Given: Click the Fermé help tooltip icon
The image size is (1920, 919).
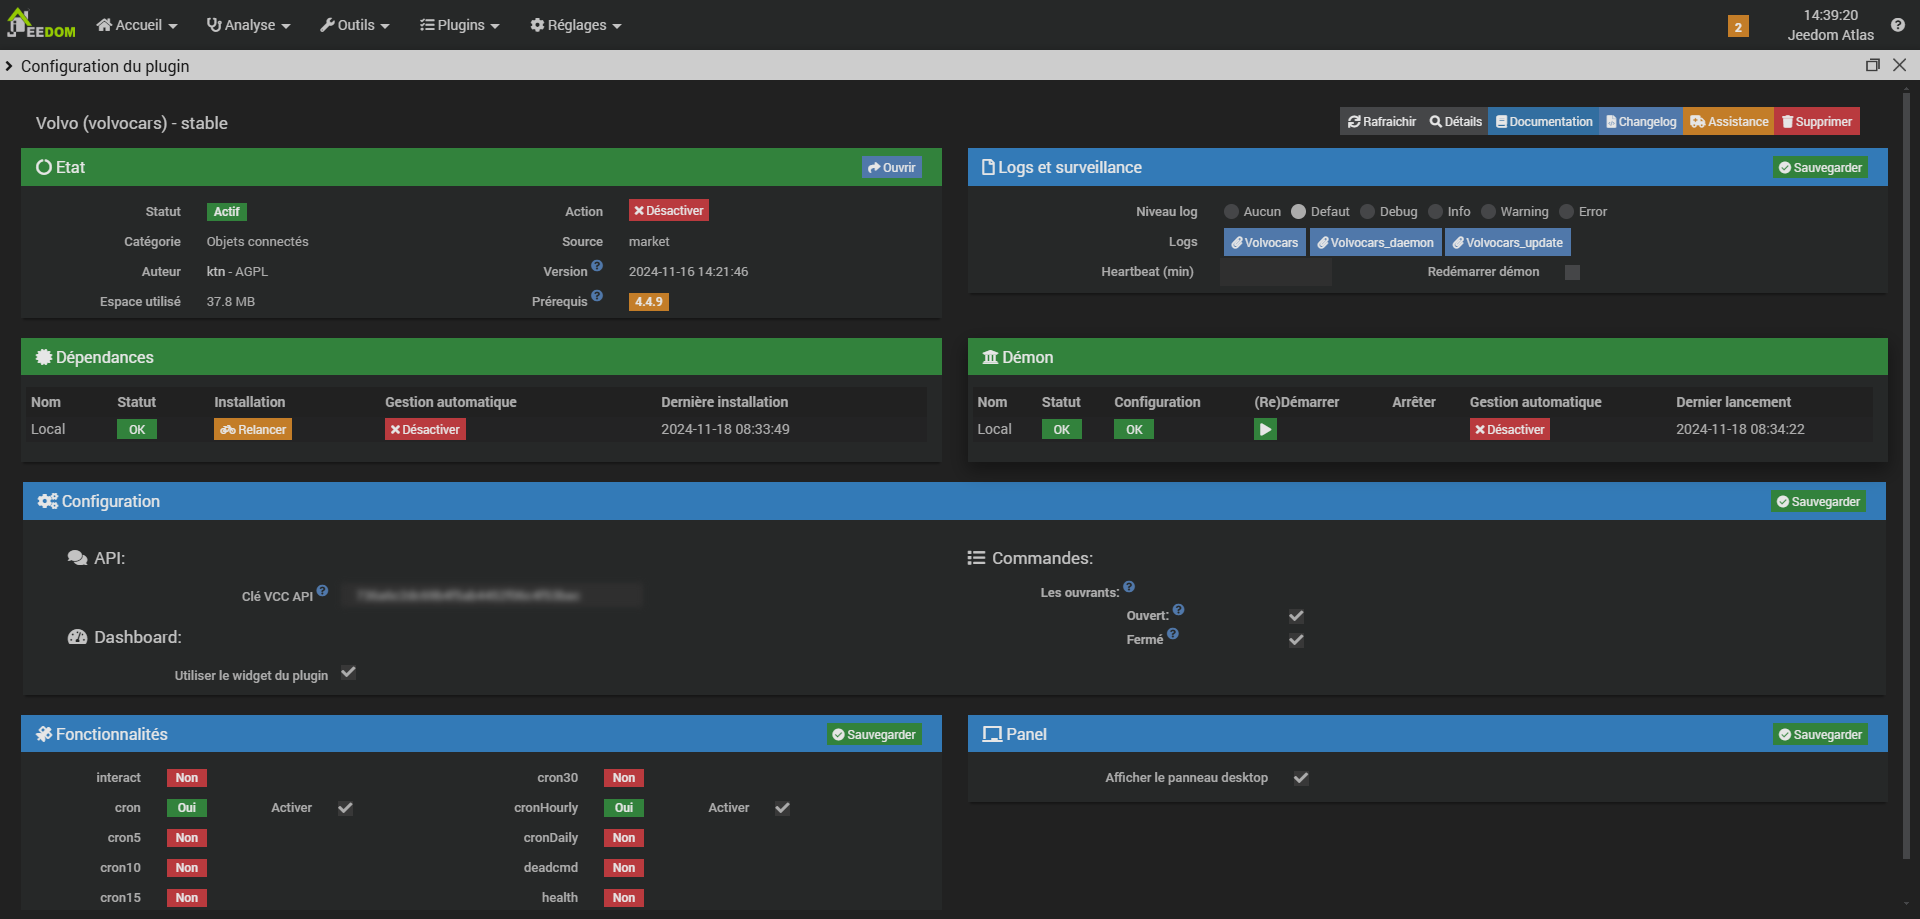Looking at the screenshot, I should click(x=1173, y=634).
